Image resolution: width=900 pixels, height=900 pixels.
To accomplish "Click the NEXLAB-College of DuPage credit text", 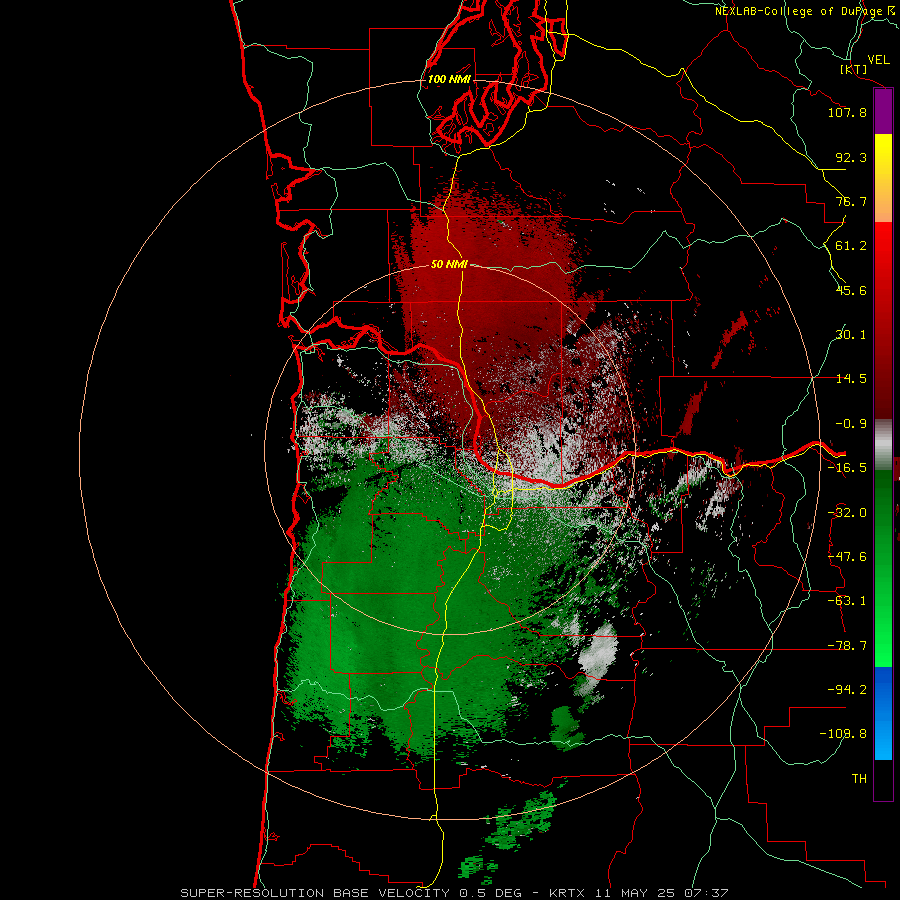I will [x=799, y=11].
